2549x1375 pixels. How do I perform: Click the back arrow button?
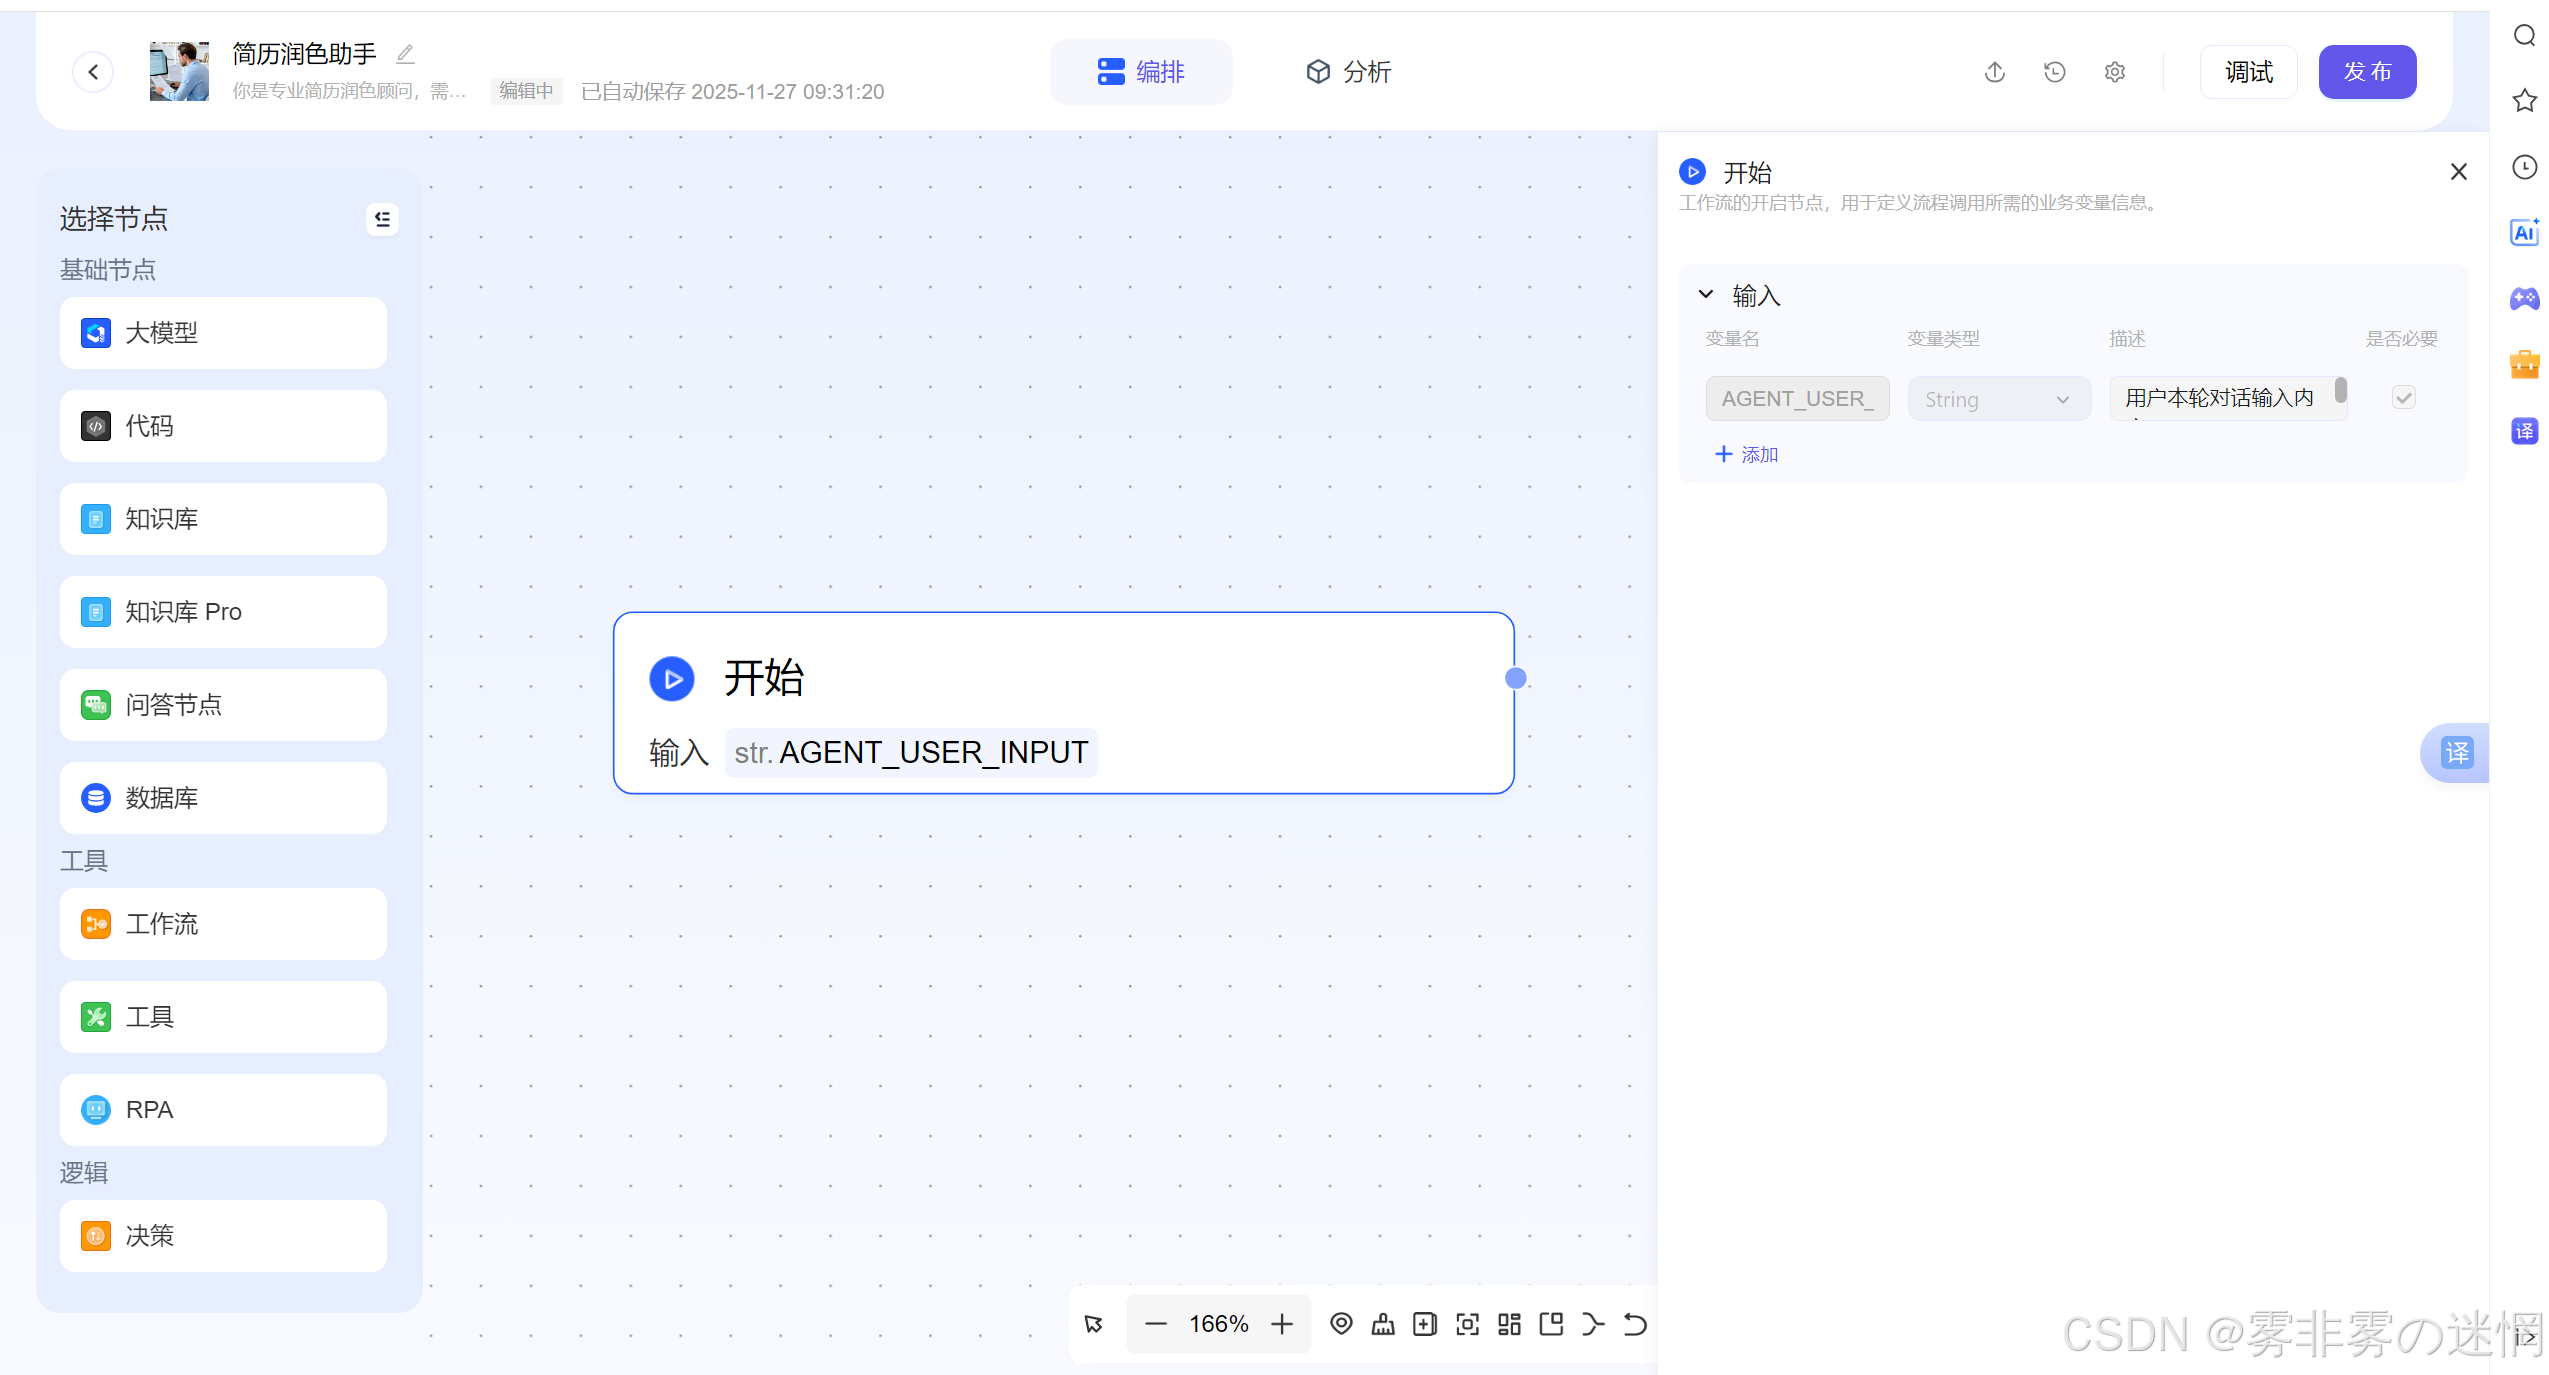[x=93, y=72]
